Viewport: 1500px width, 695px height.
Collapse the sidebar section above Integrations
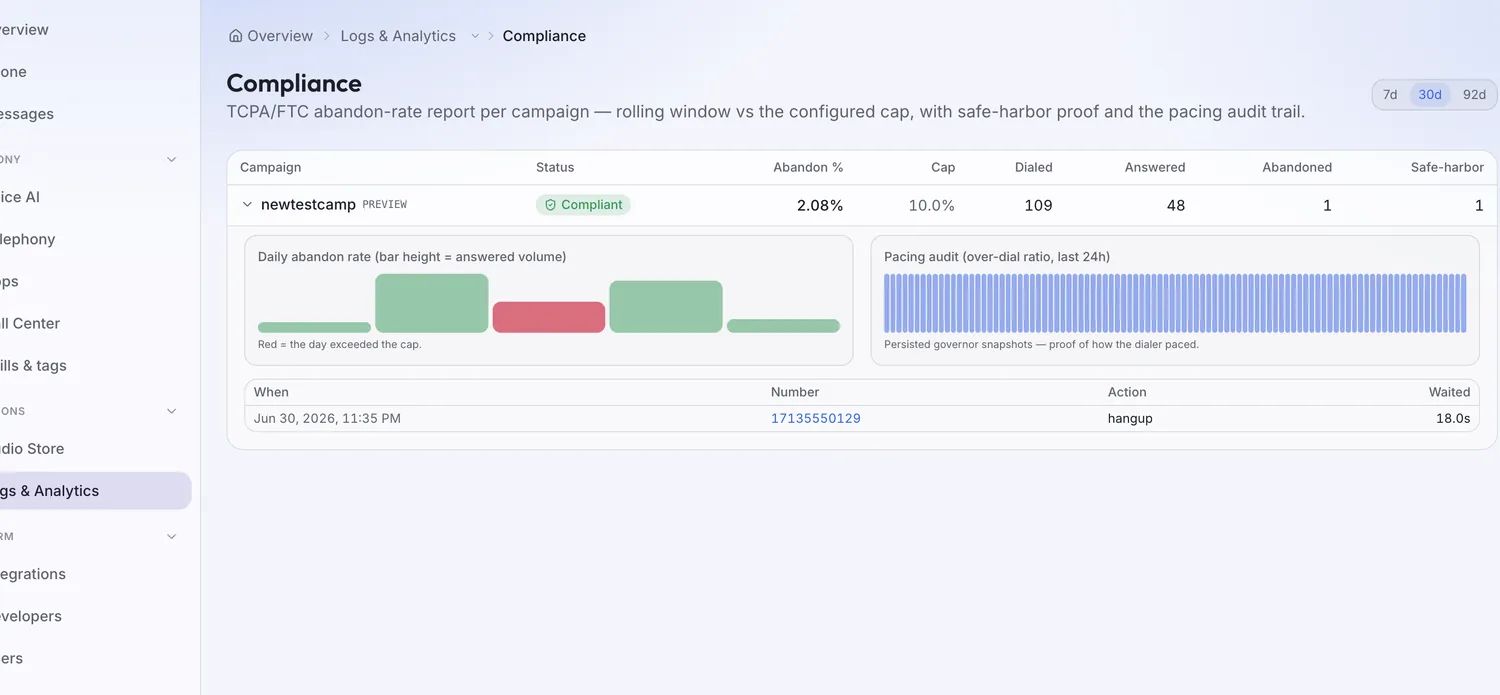point(171,536)
